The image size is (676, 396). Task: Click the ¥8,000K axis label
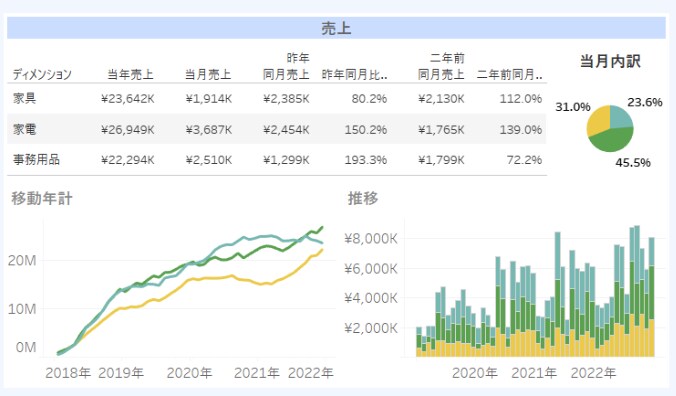[371, 238]
